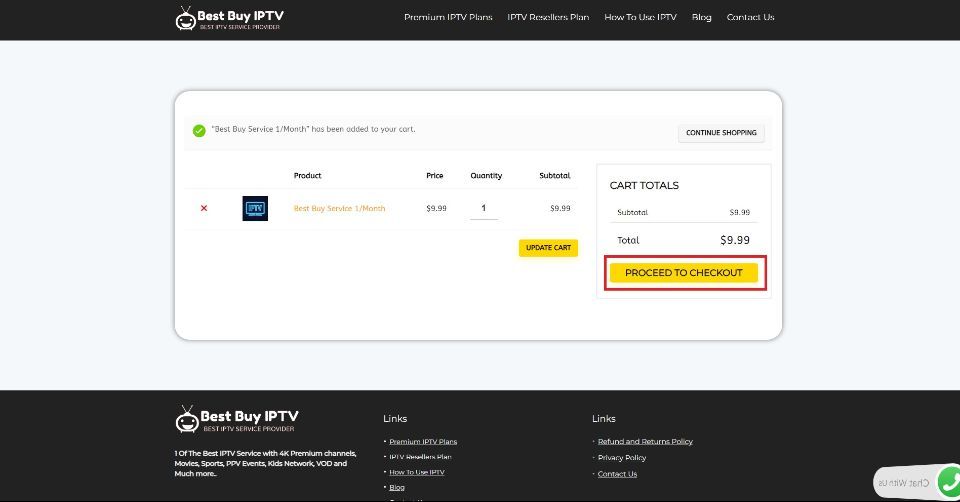
Task: Open footer Blog link
Action: [x=397, y=488]
